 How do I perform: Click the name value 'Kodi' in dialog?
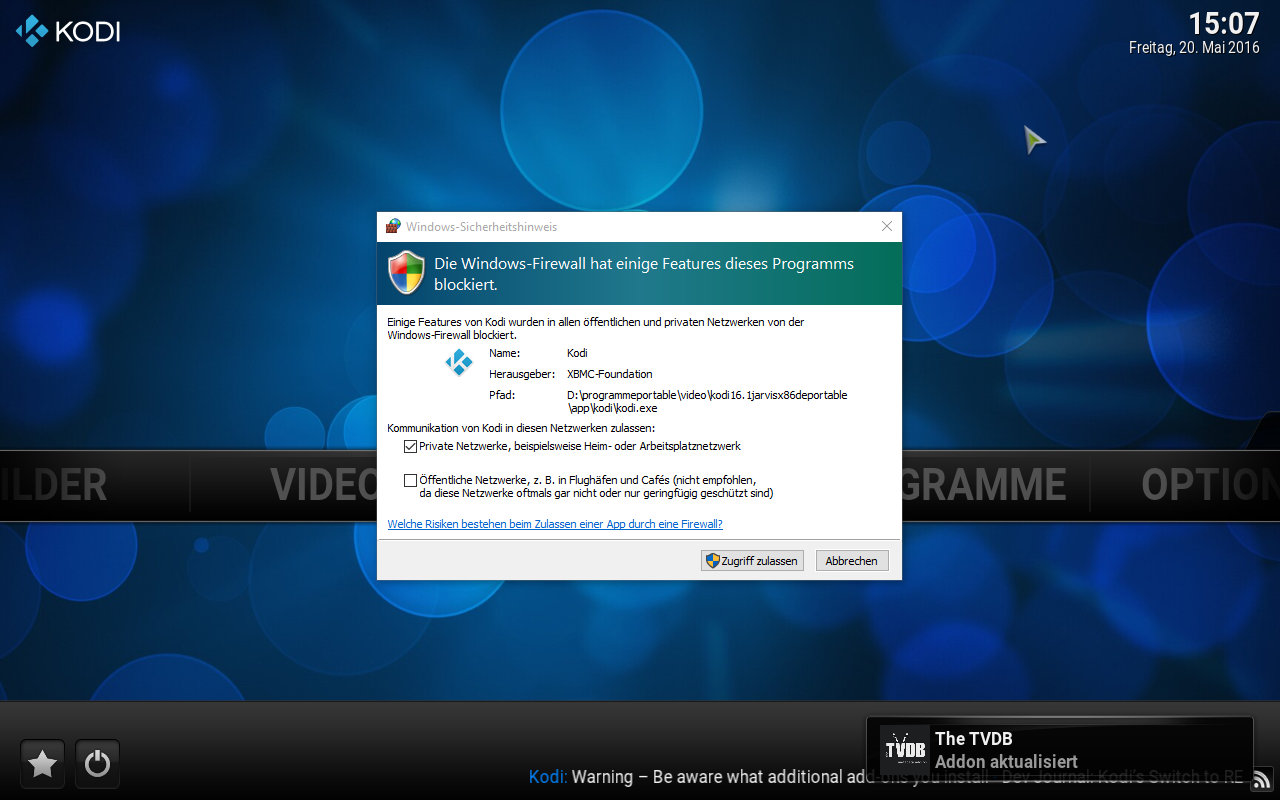577,353
